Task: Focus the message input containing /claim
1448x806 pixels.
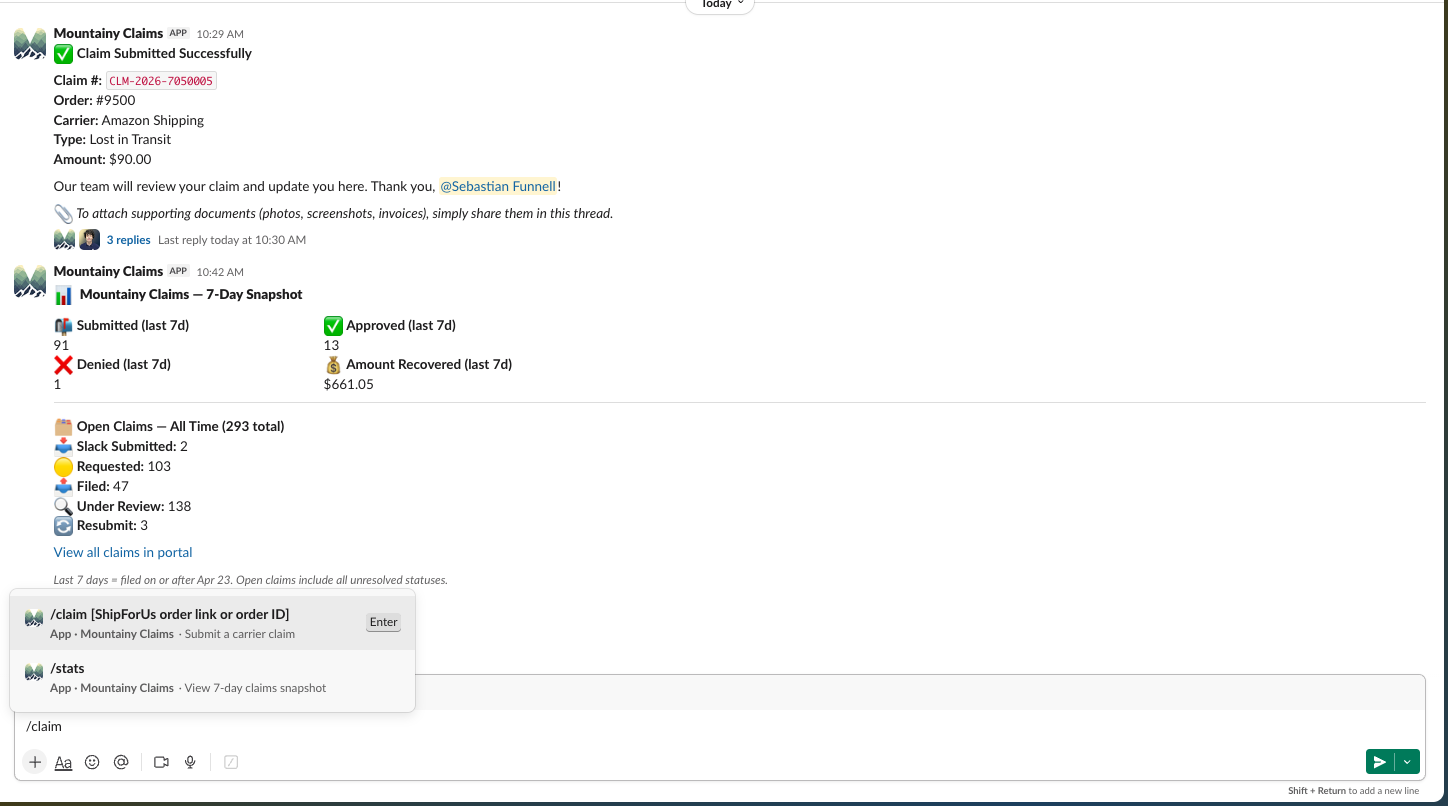Action: pyautogui.click(x=720, y=726)
